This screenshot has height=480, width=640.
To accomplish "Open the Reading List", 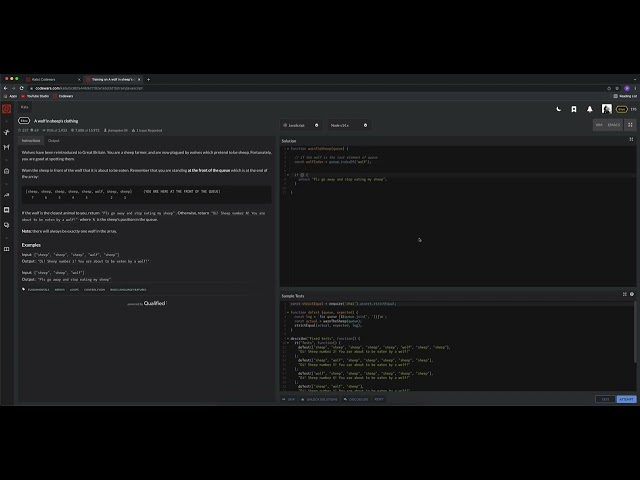I will pos(625,96).
